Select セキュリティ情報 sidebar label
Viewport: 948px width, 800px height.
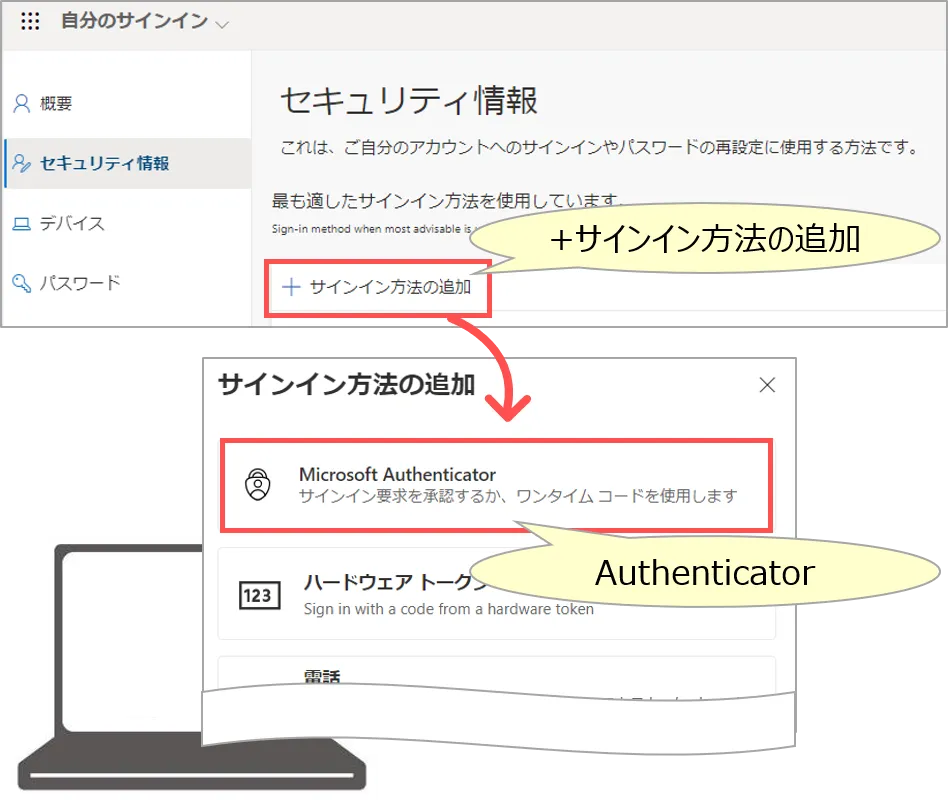(105, 164)
